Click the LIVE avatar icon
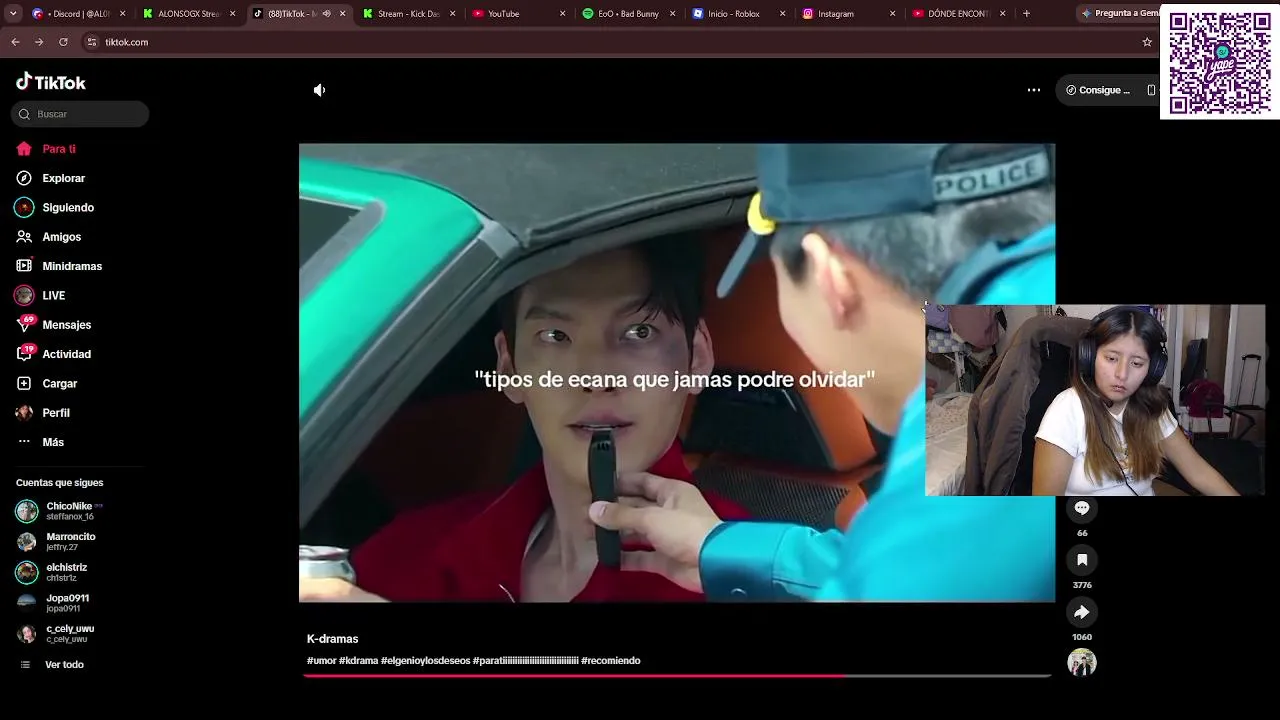The width and height of the screenshot is (1280, 720). [24, 295]
